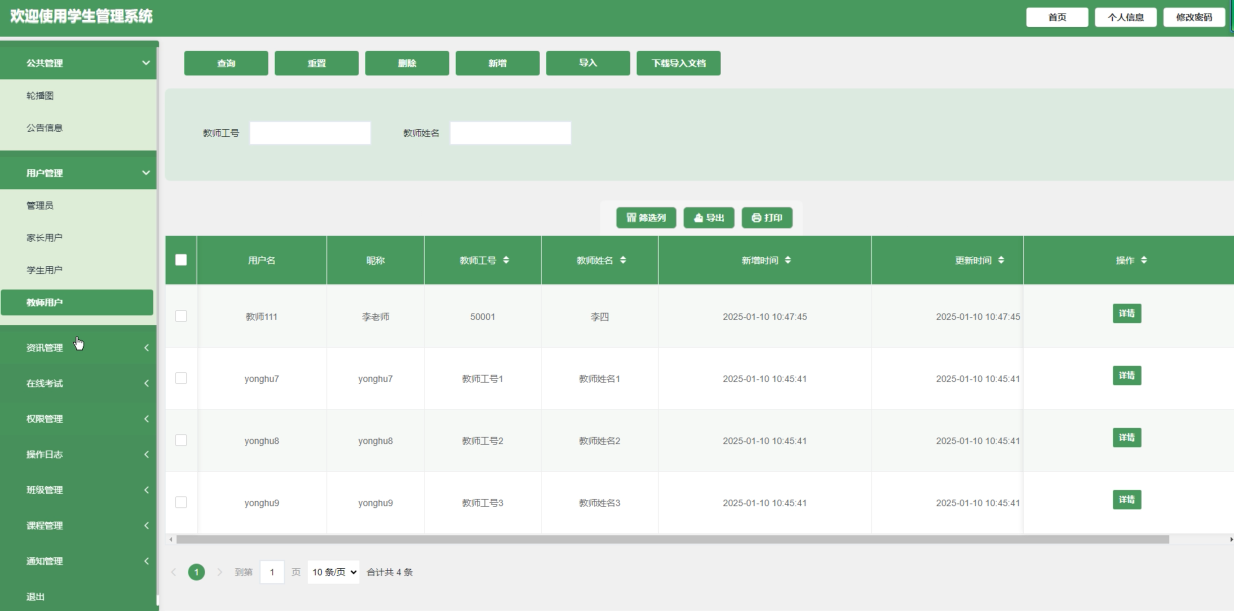This screenshot has width=1234, height=611.
Task: Click the 新增 add button
Action: (x=497, y=63)
